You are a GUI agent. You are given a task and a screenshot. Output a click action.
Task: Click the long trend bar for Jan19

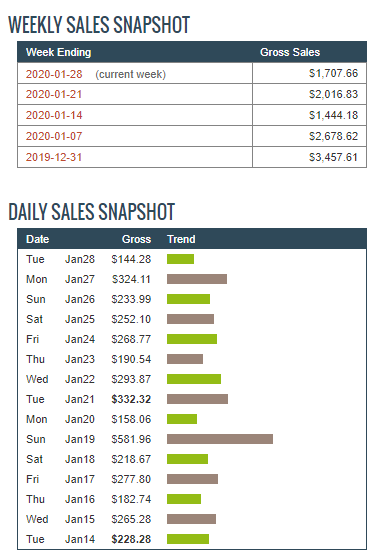(220, 439)
